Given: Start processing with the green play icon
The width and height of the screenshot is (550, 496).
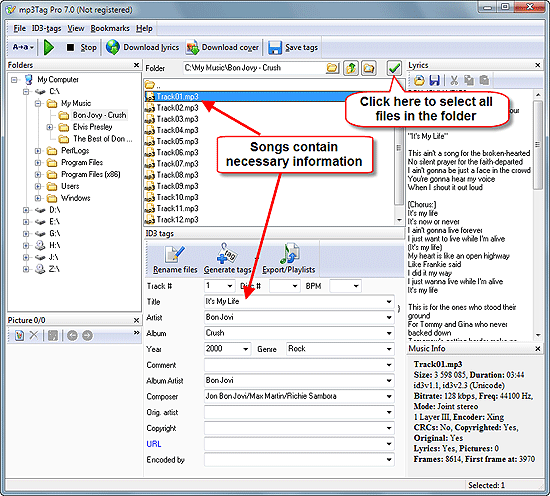Looking at the screenshot, I should [49, 47].
